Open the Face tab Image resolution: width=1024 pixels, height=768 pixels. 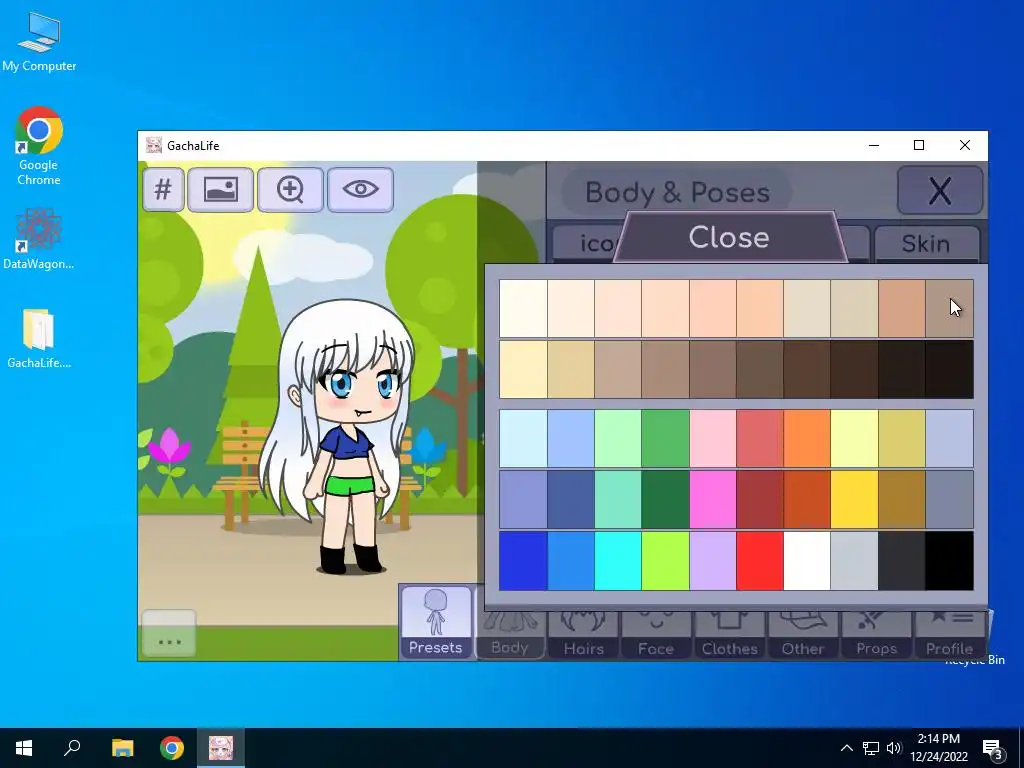[x=656, y=633]
